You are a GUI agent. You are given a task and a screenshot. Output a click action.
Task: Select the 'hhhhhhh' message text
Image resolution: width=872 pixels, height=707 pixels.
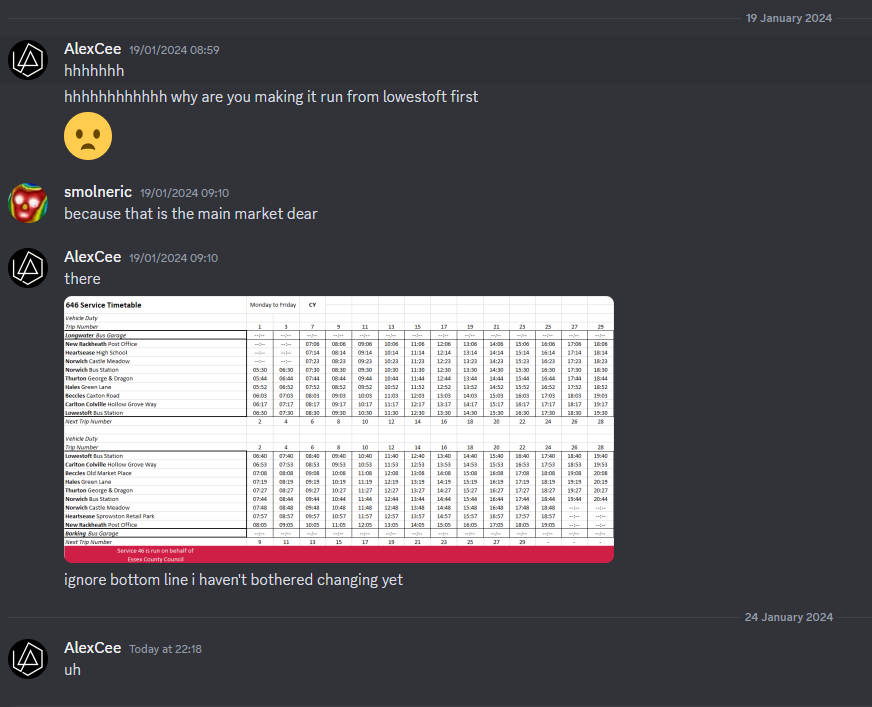point(94,71)
